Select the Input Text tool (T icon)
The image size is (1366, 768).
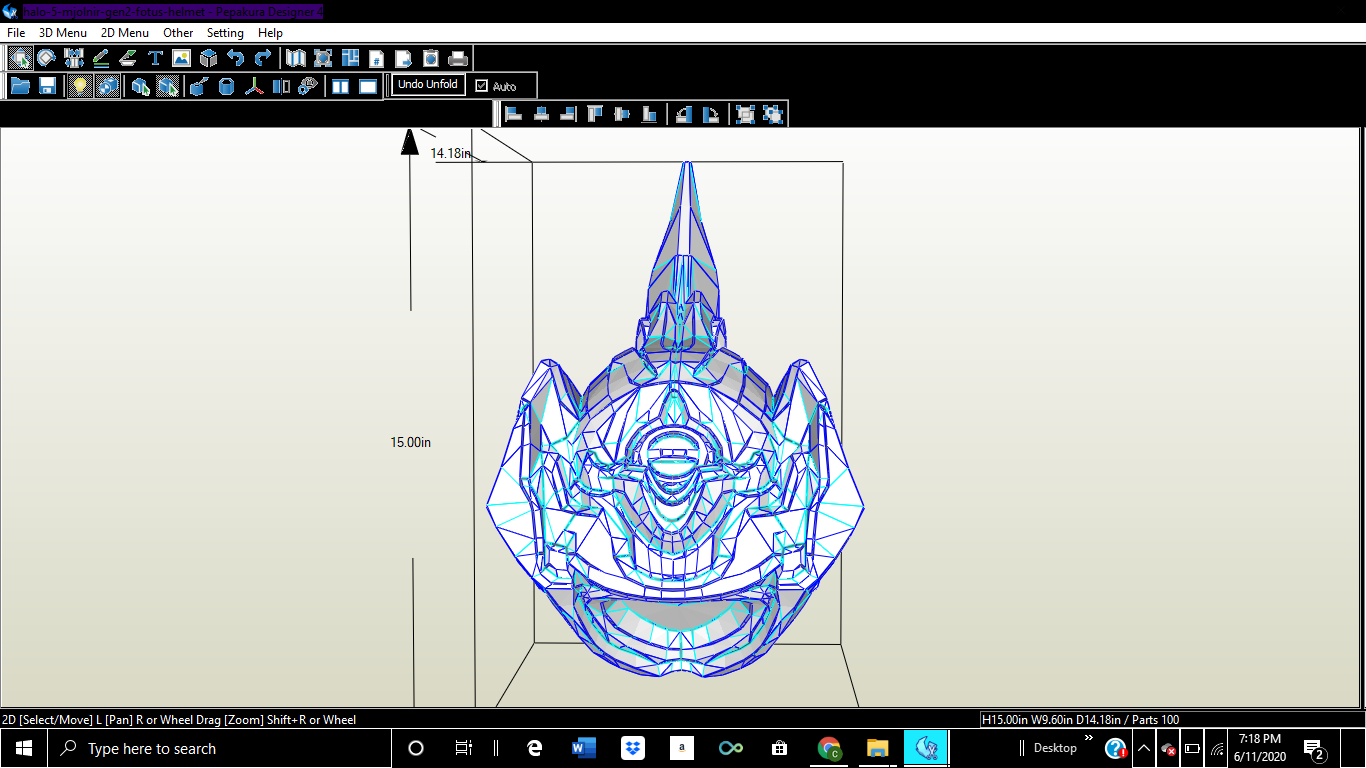click(155, 58)
